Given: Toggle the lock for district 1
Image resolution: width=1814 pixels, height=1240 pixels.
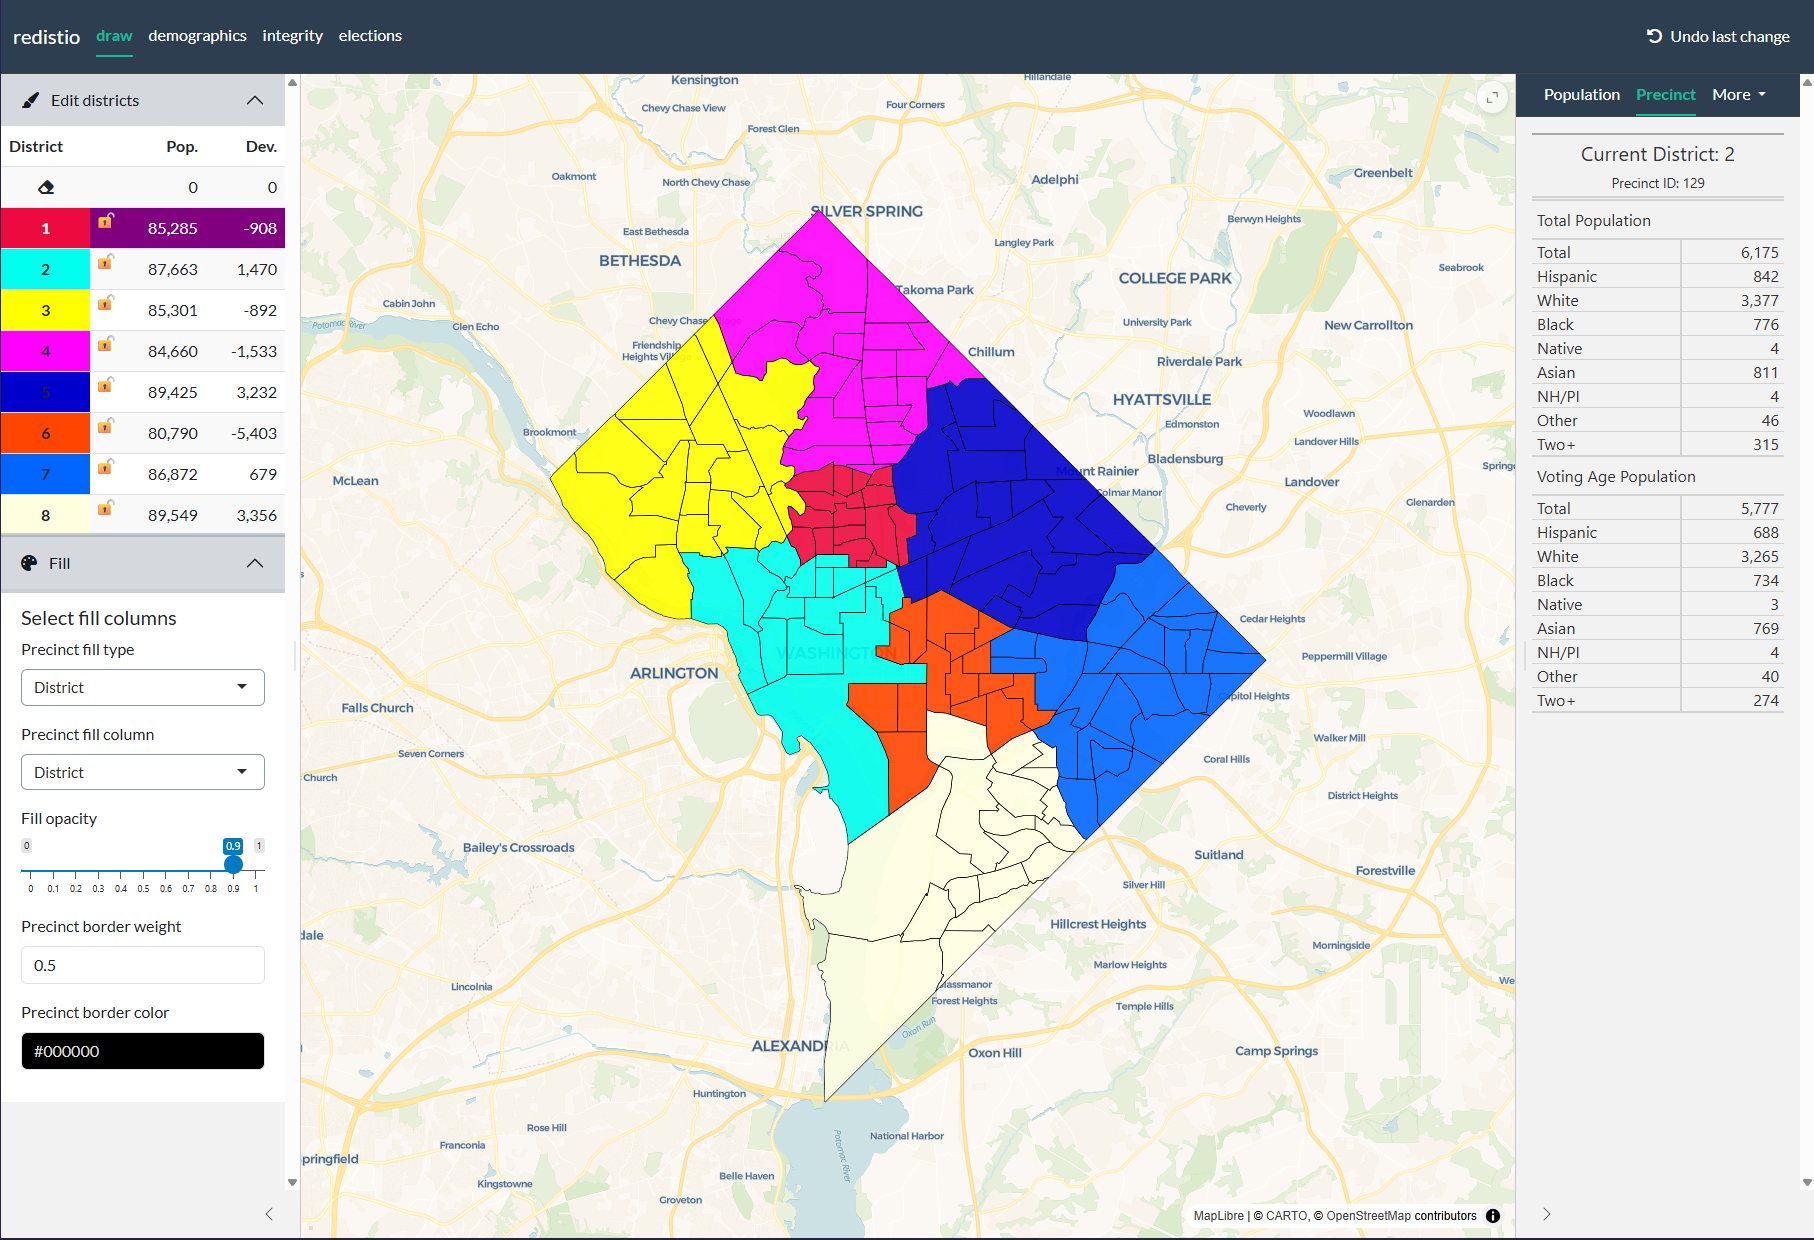Looking at the screenshot, I should coord(105,221).
